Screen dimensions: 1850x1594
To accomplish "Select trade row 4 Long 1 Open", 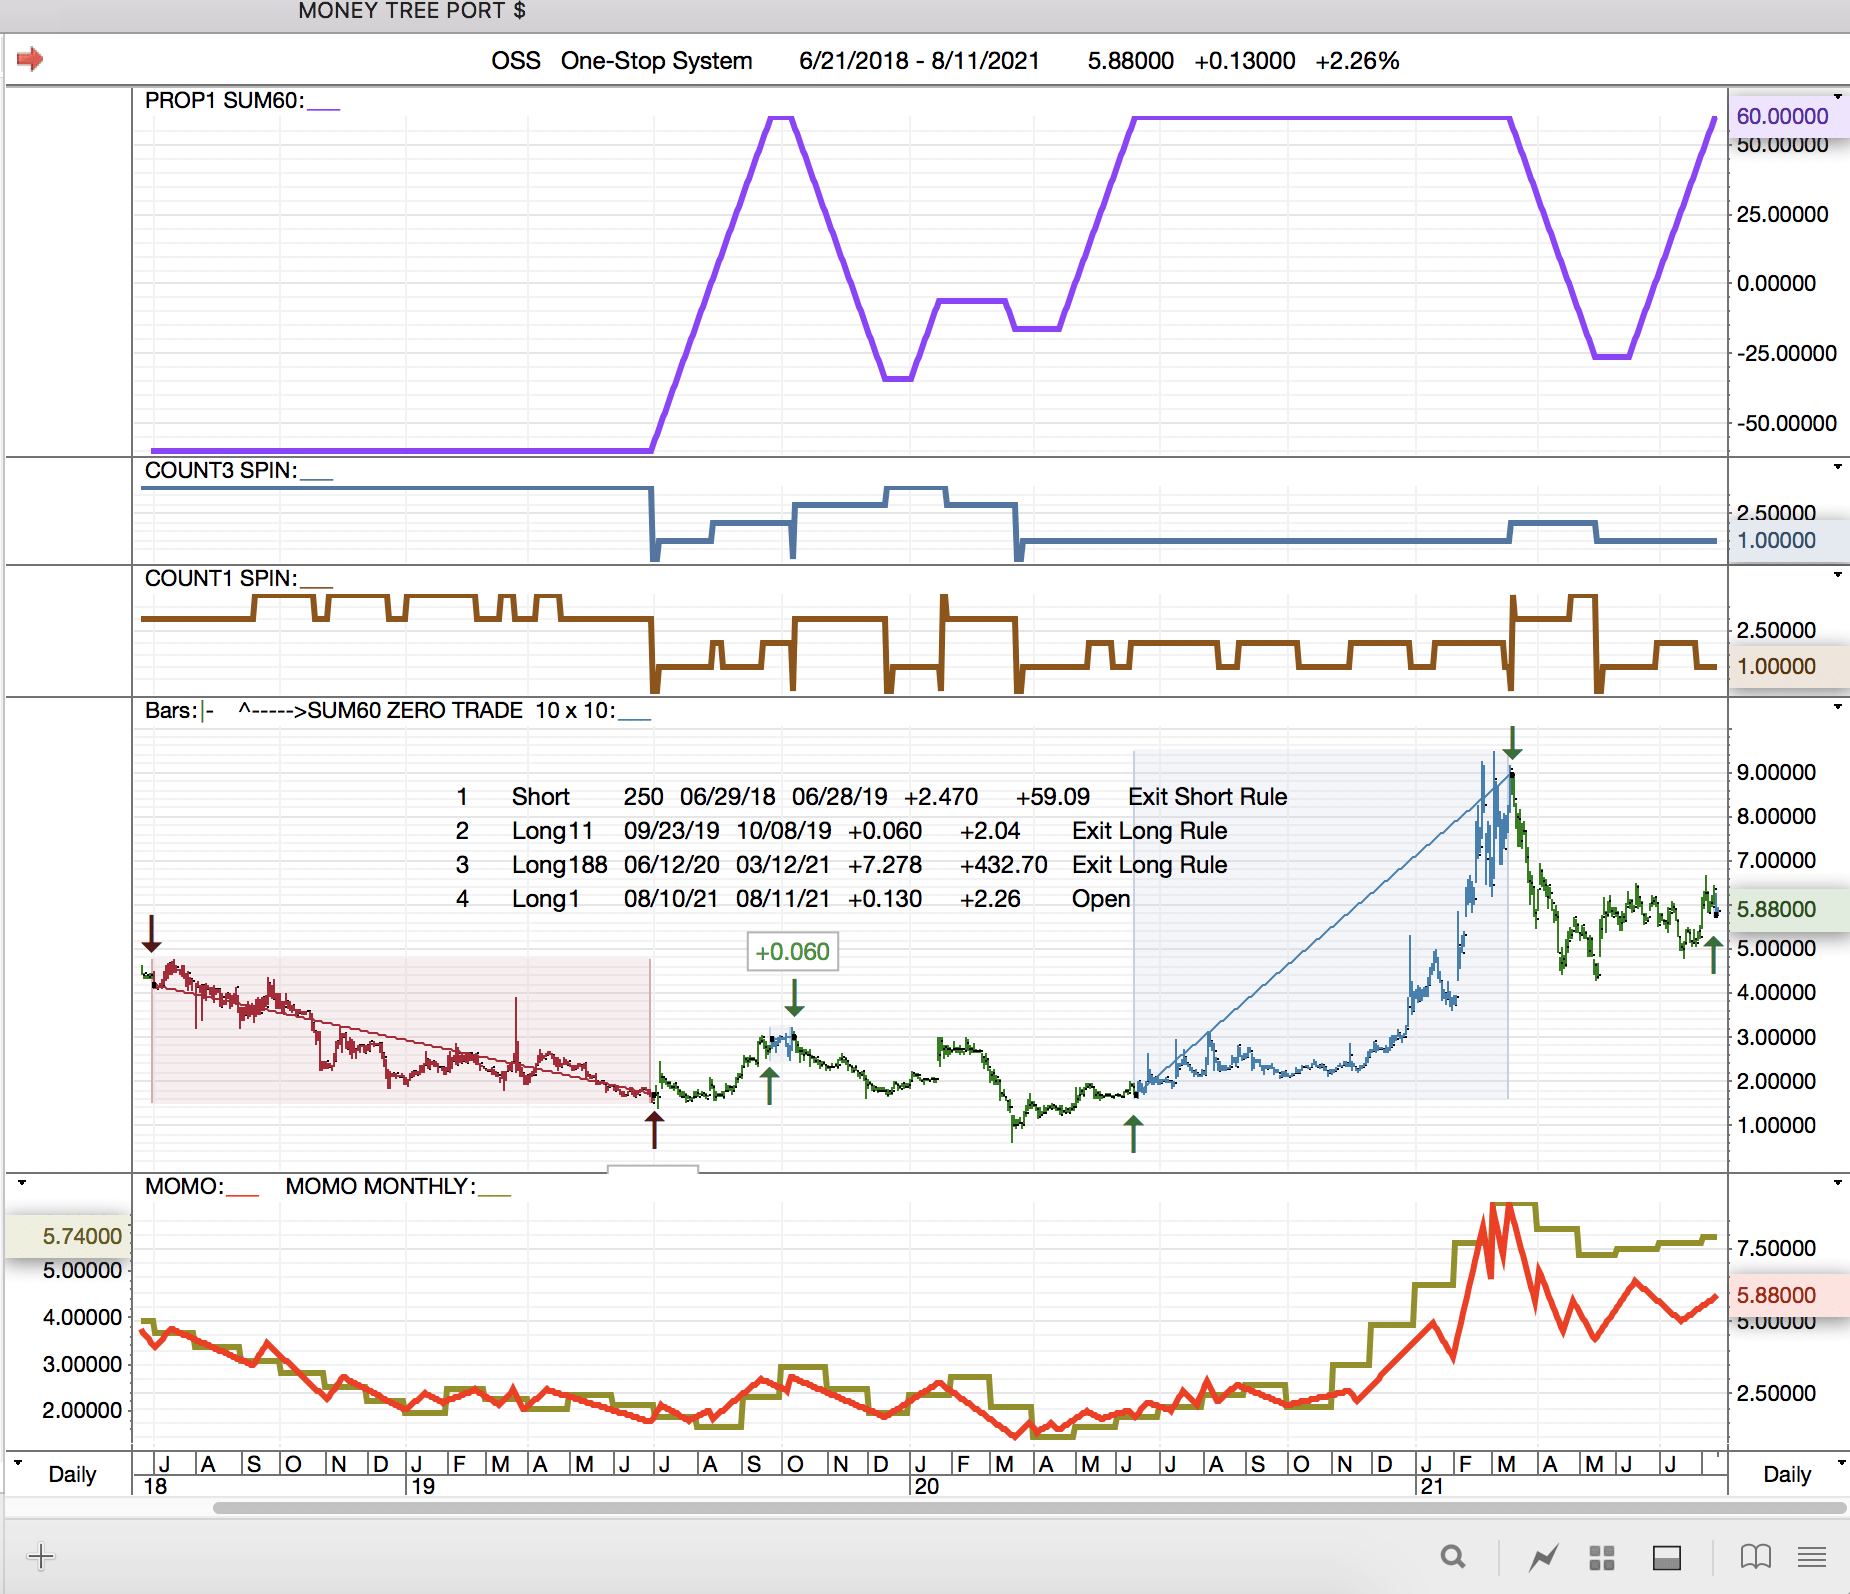I will (793, 899).
